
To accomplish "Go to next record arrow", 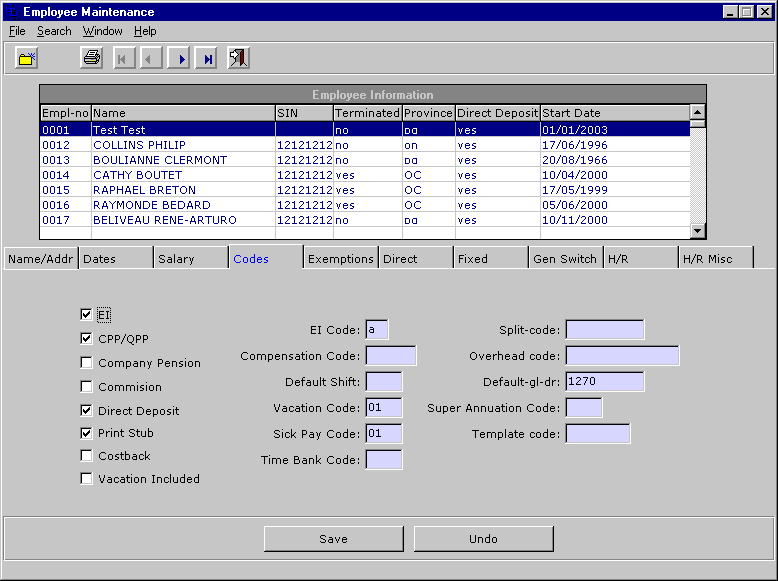I will click(x=180, y=59).
